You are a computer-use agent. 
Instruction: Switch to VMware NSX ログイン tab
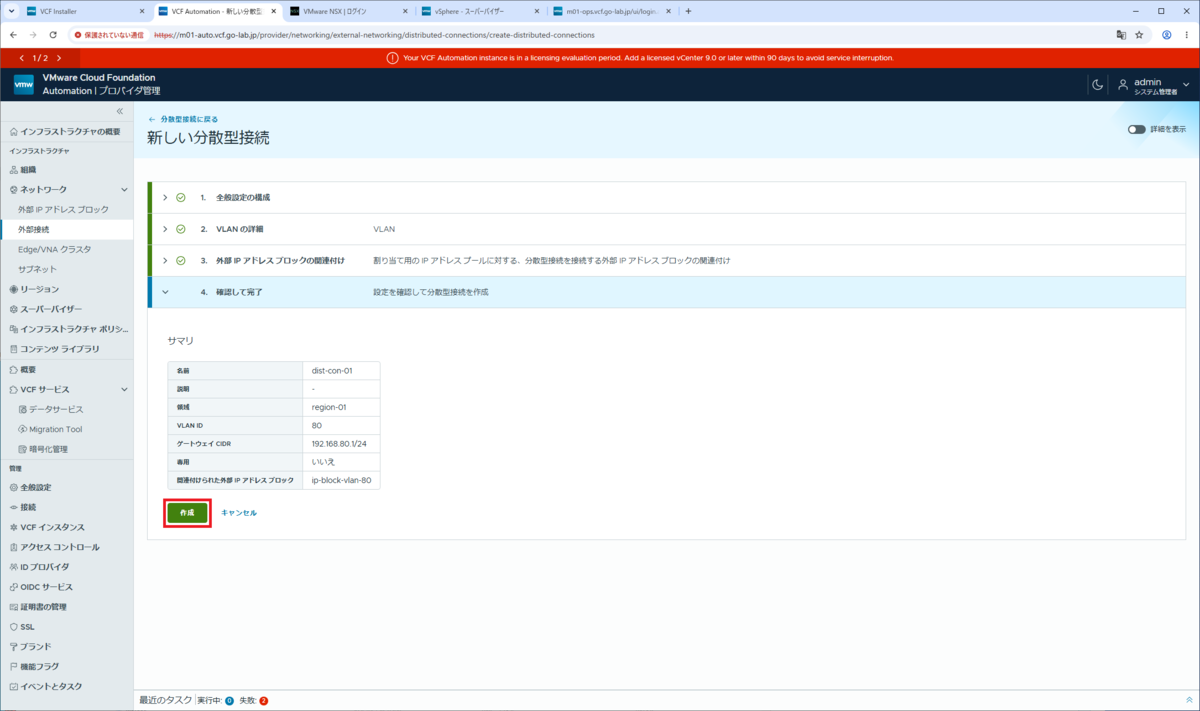347,11
